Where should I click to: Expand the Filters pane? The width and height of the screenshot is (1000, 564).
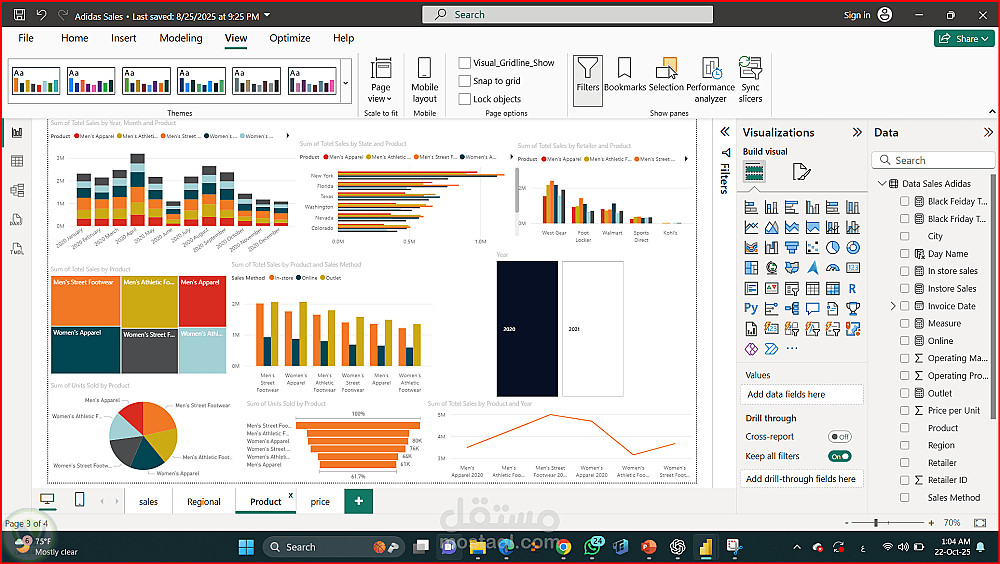(x=725, y=132)
